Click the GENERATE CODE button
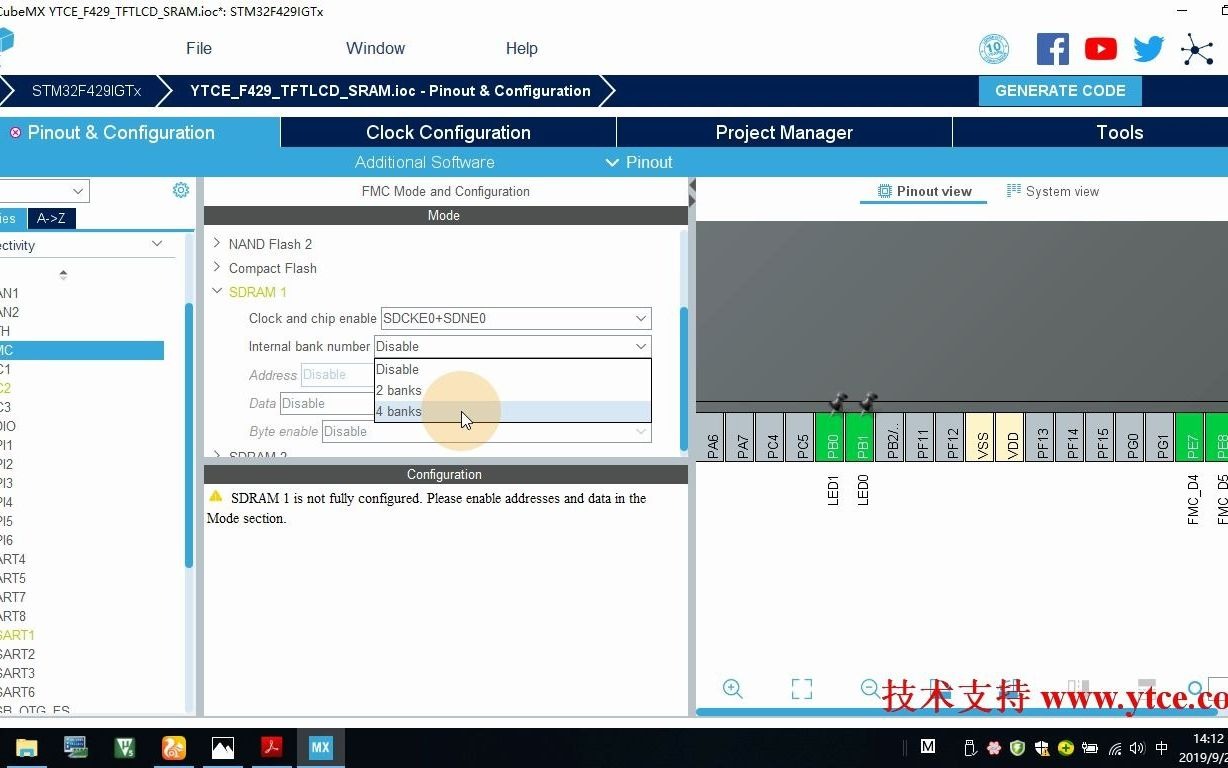 pos(1060,90)
